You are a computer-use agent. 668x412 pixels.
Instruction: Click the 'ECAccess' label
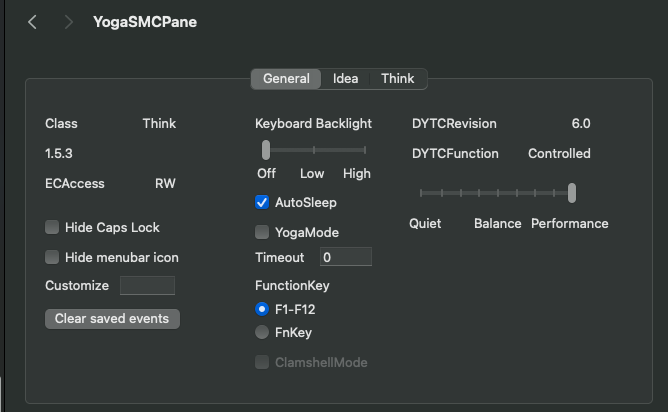coord(75,184)
